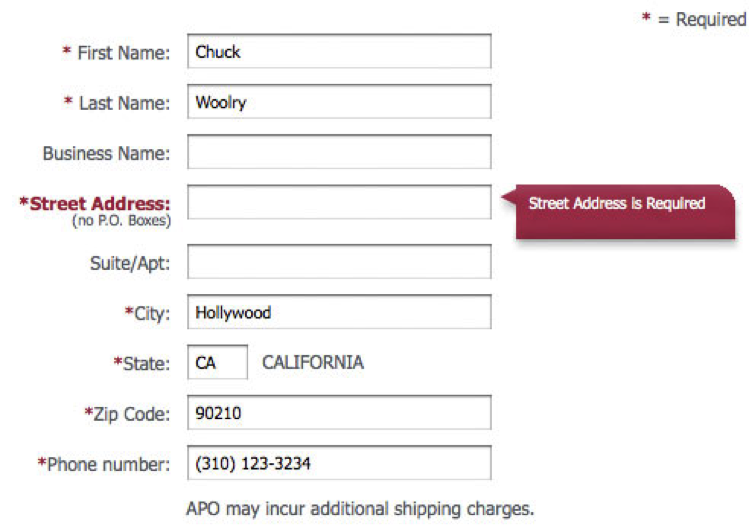This screenshot has width=750, height=528.
Task: Focus the Last Name field containing Woolry
Action: tap(339, 102)
